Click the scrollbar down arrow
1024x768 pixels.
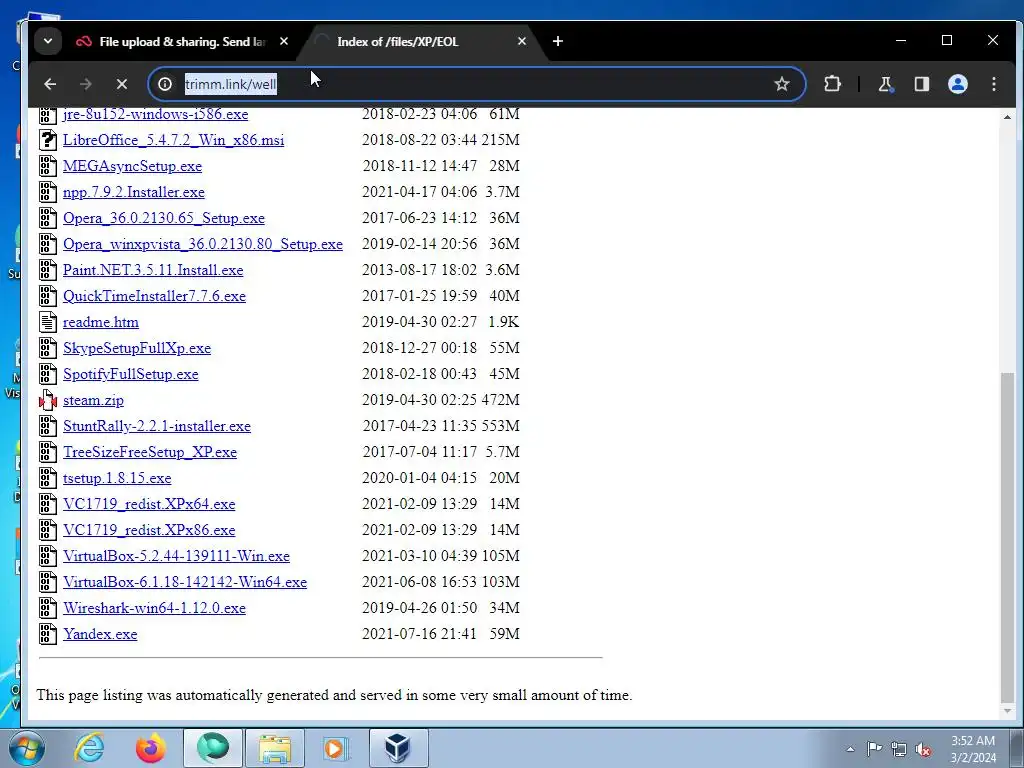click(x=1008, y=711)
